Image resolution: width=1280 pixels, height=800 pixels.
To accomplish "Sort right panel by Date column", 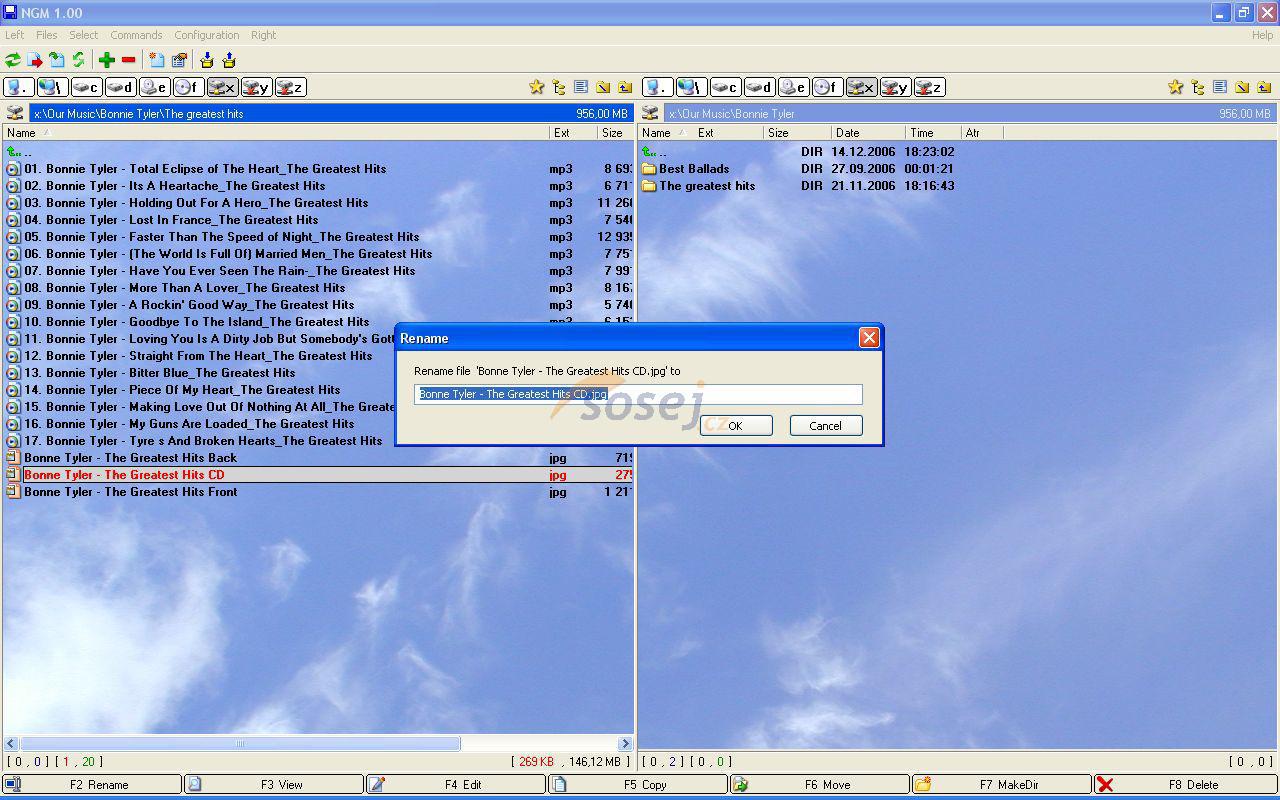I will pos(868,132).
